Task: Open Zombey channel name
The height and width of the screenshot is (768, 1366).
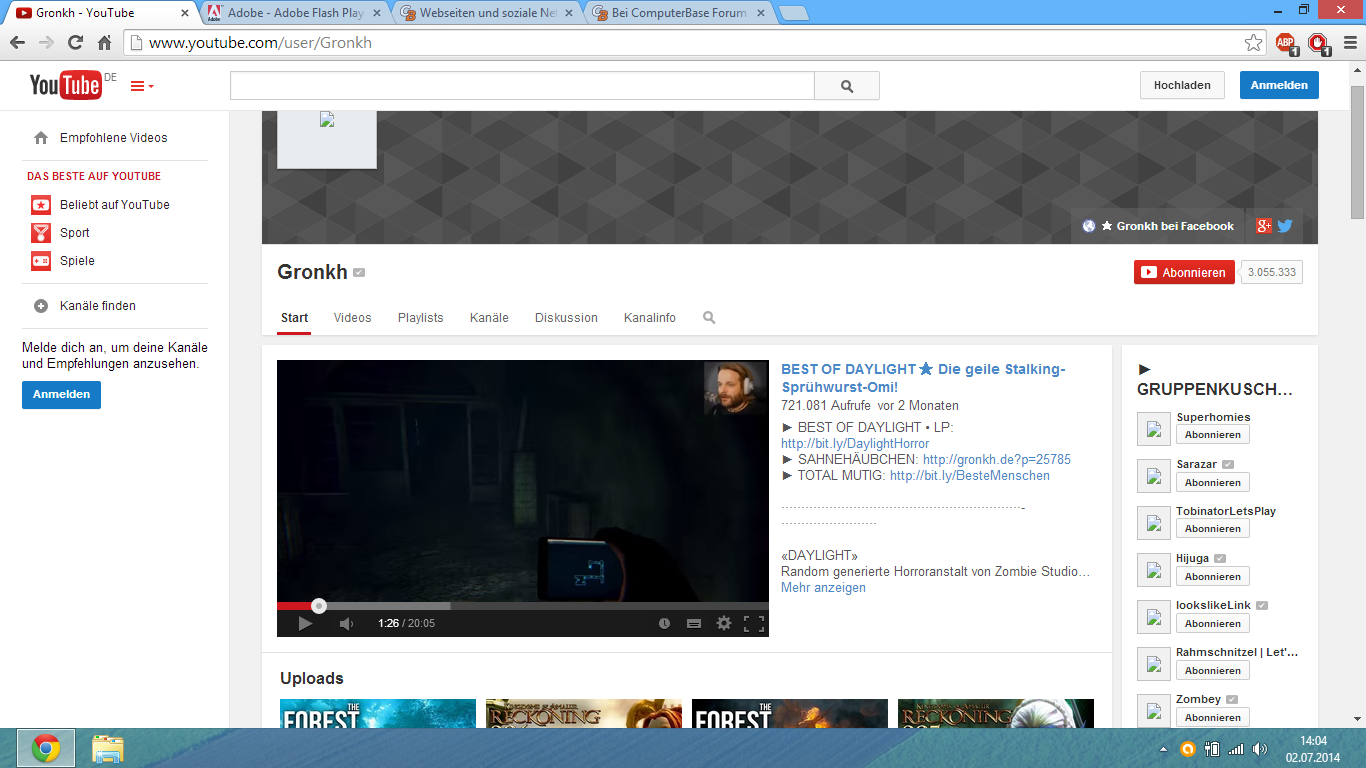Action: (1198, 699)
